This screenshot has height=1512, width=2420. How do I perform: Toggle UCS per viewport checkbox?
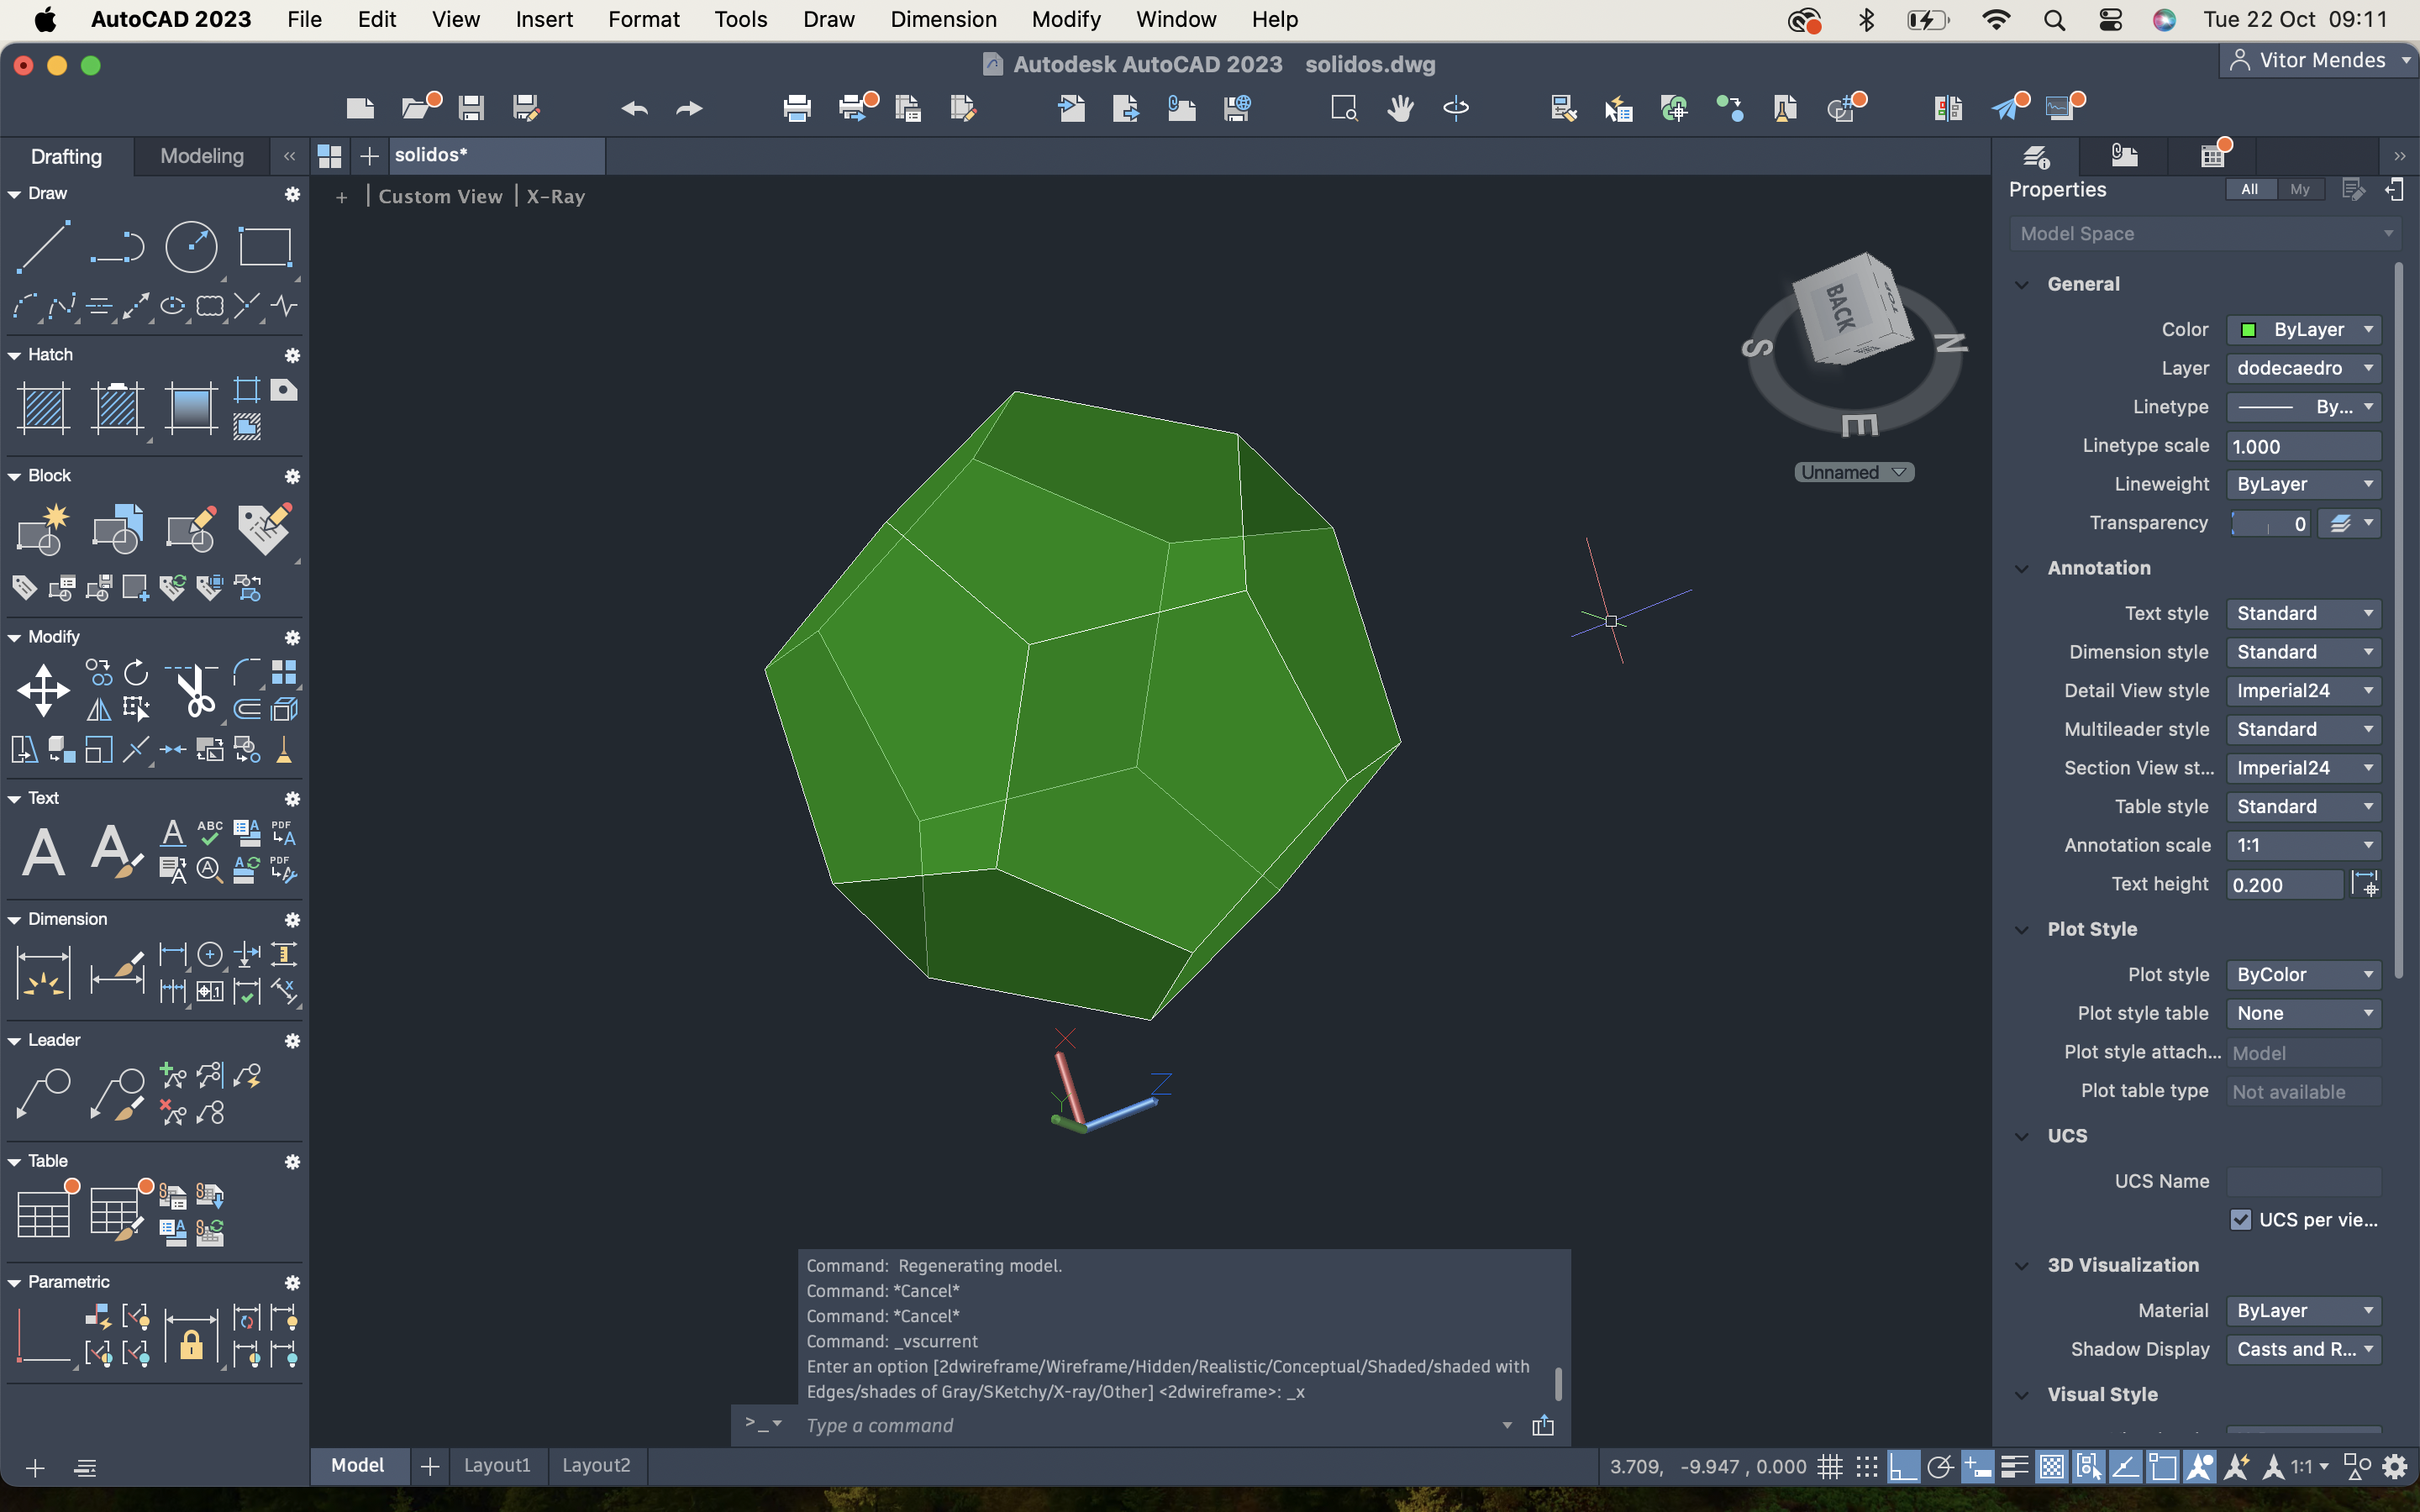coord(2240,1219)
